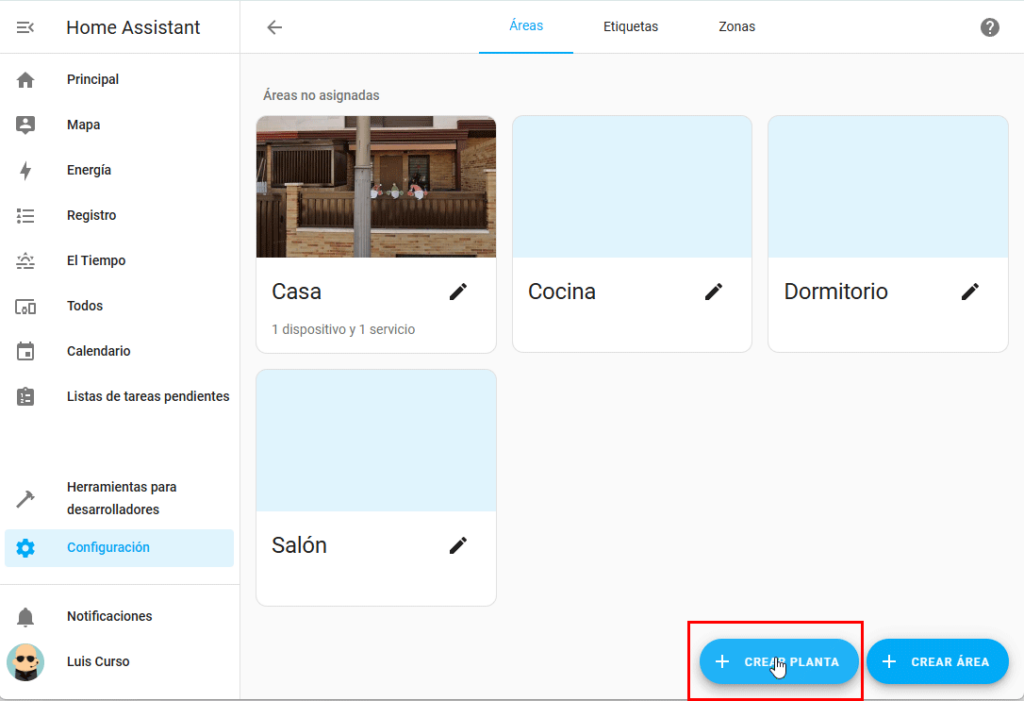Viewport: 1024px width, 701px height.
Task: Click the Salón edit pencil icon
Action: 458,545
